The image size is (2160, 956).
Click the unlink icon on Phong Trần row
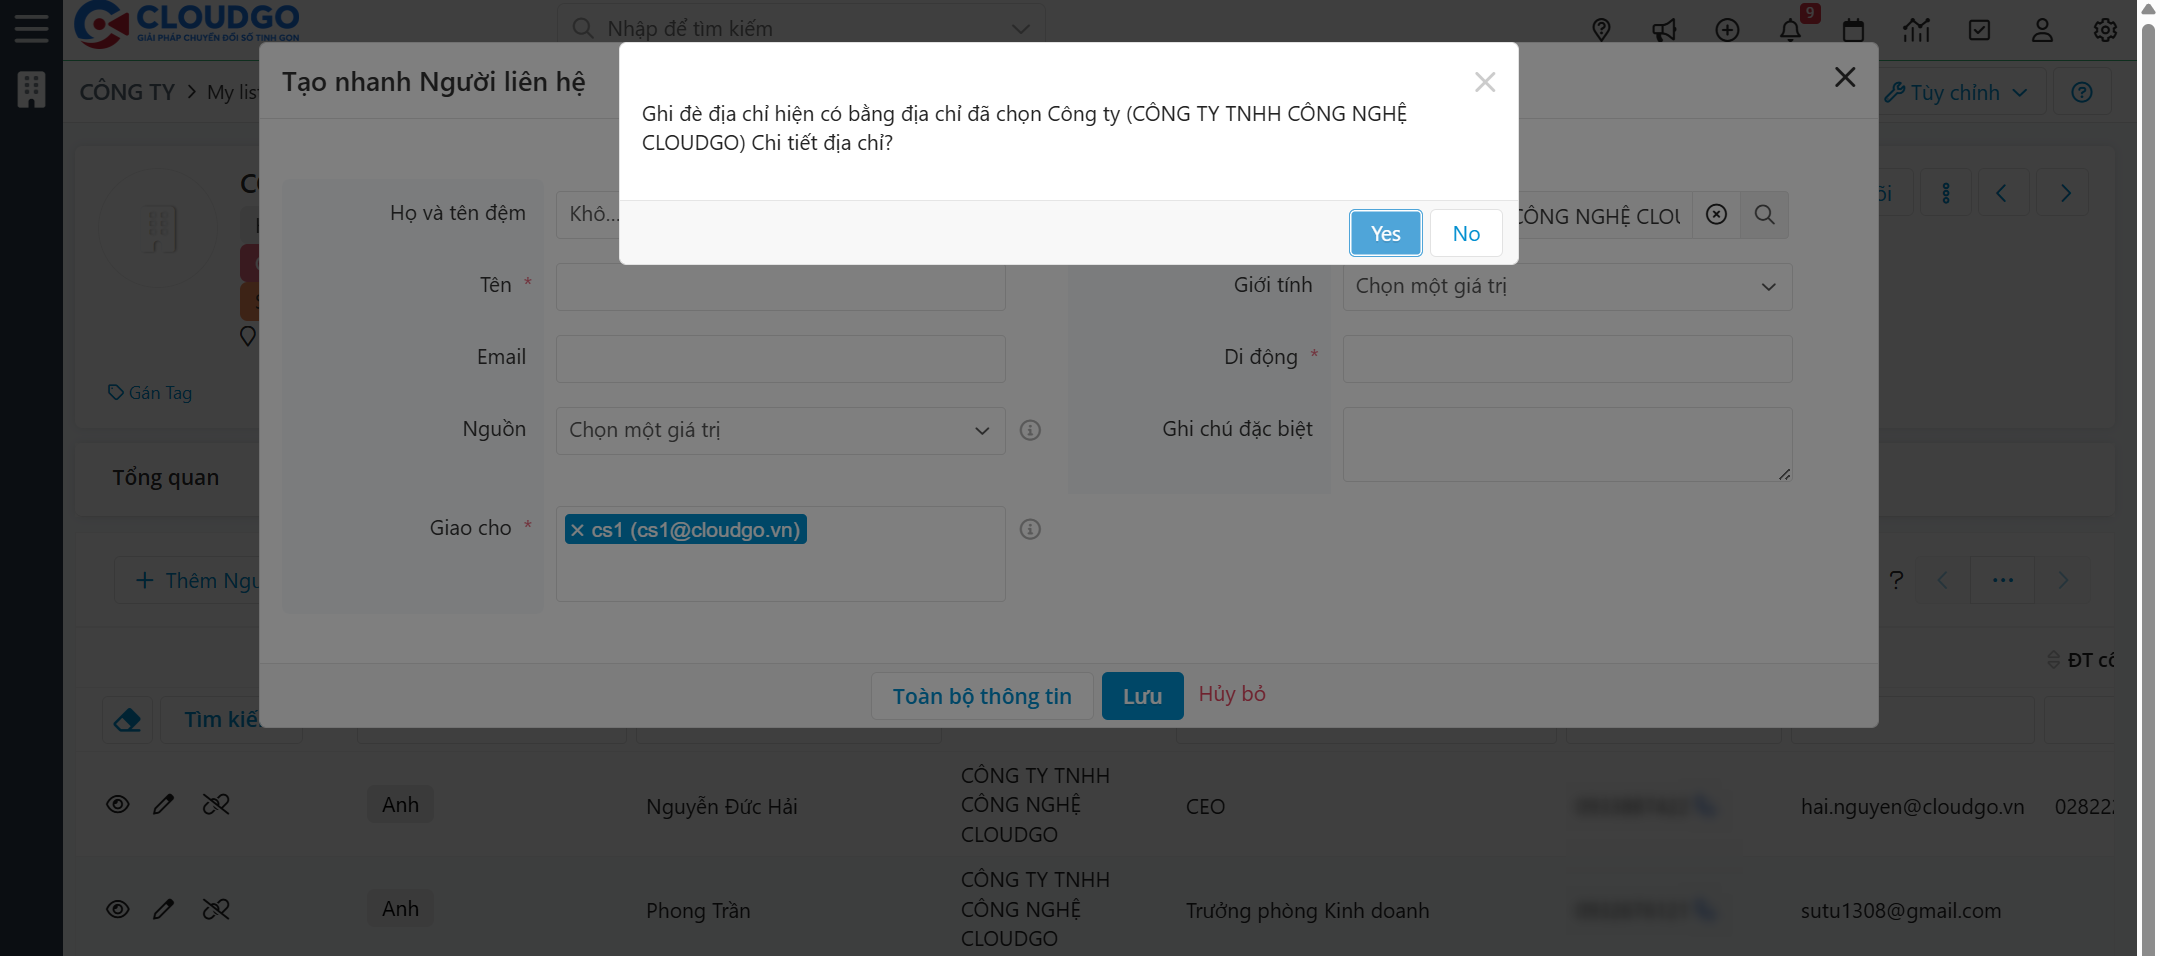point(217,910)
